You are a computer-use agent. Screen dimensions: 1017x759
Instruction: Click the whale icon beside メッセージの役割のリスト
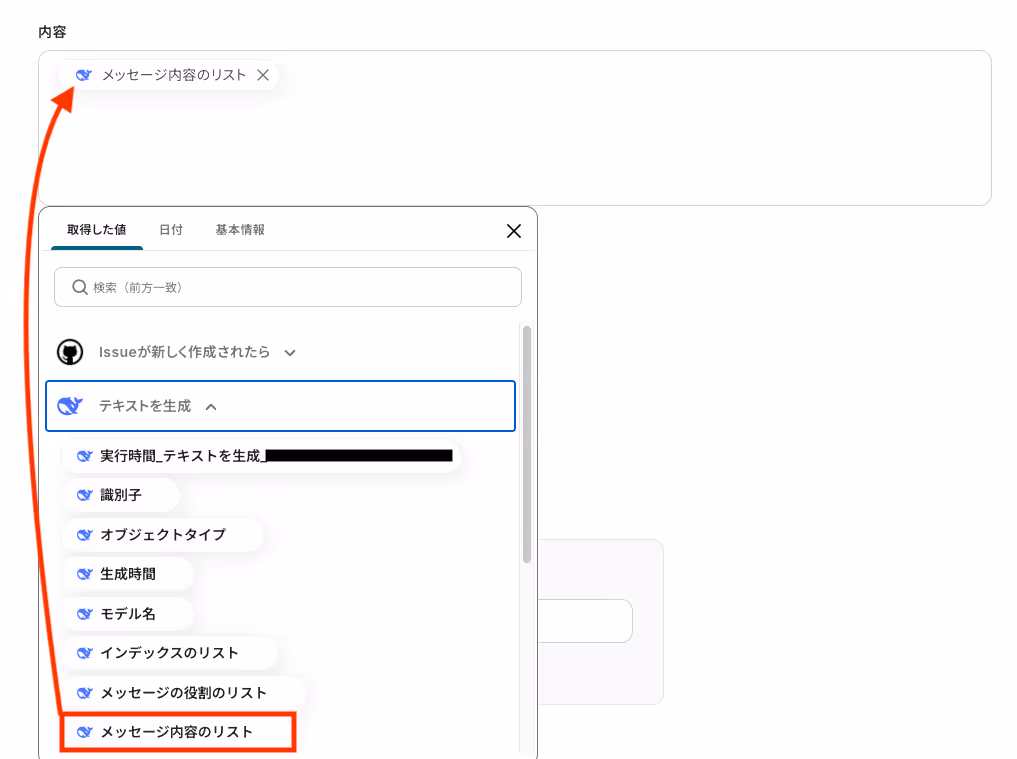pyautogui.click(x=85, y=693)
